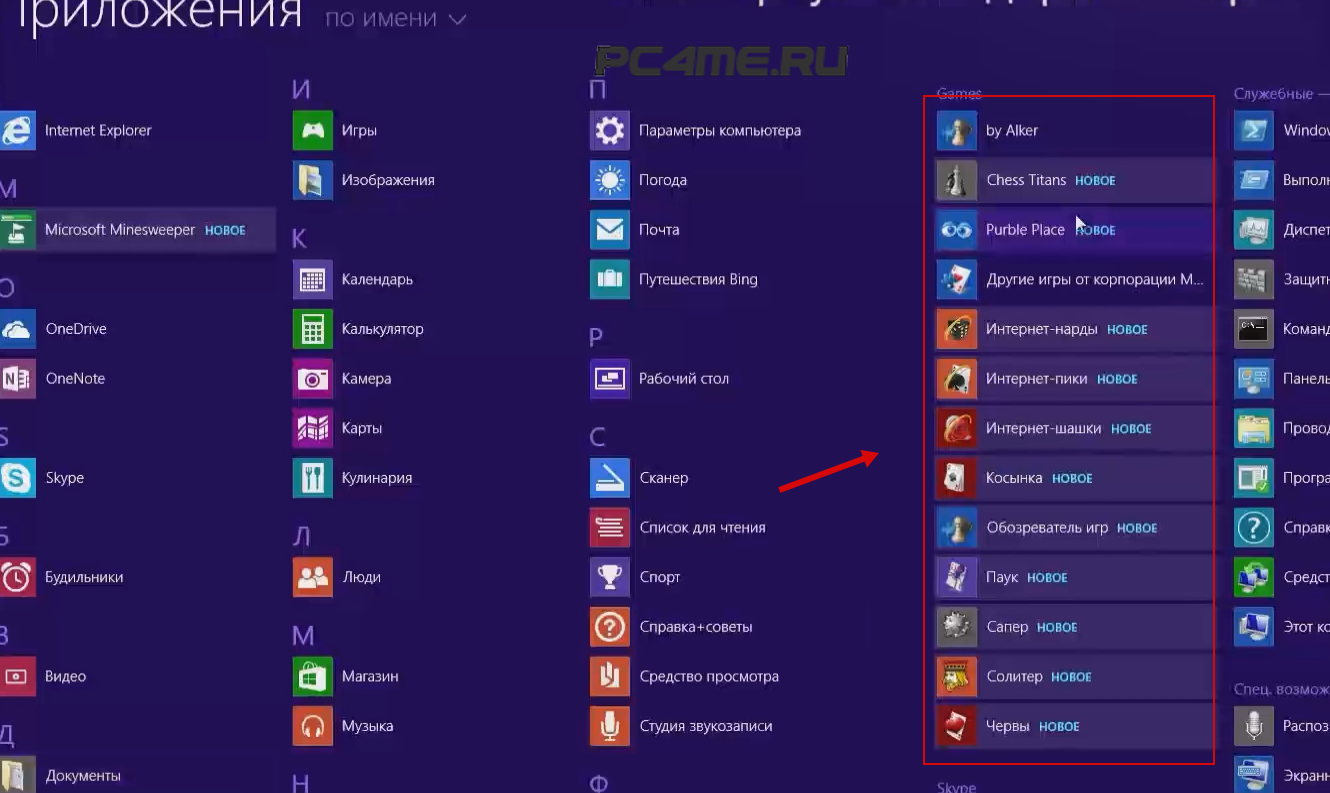Click the "Магазин" app name

click(x=370, y=677)
